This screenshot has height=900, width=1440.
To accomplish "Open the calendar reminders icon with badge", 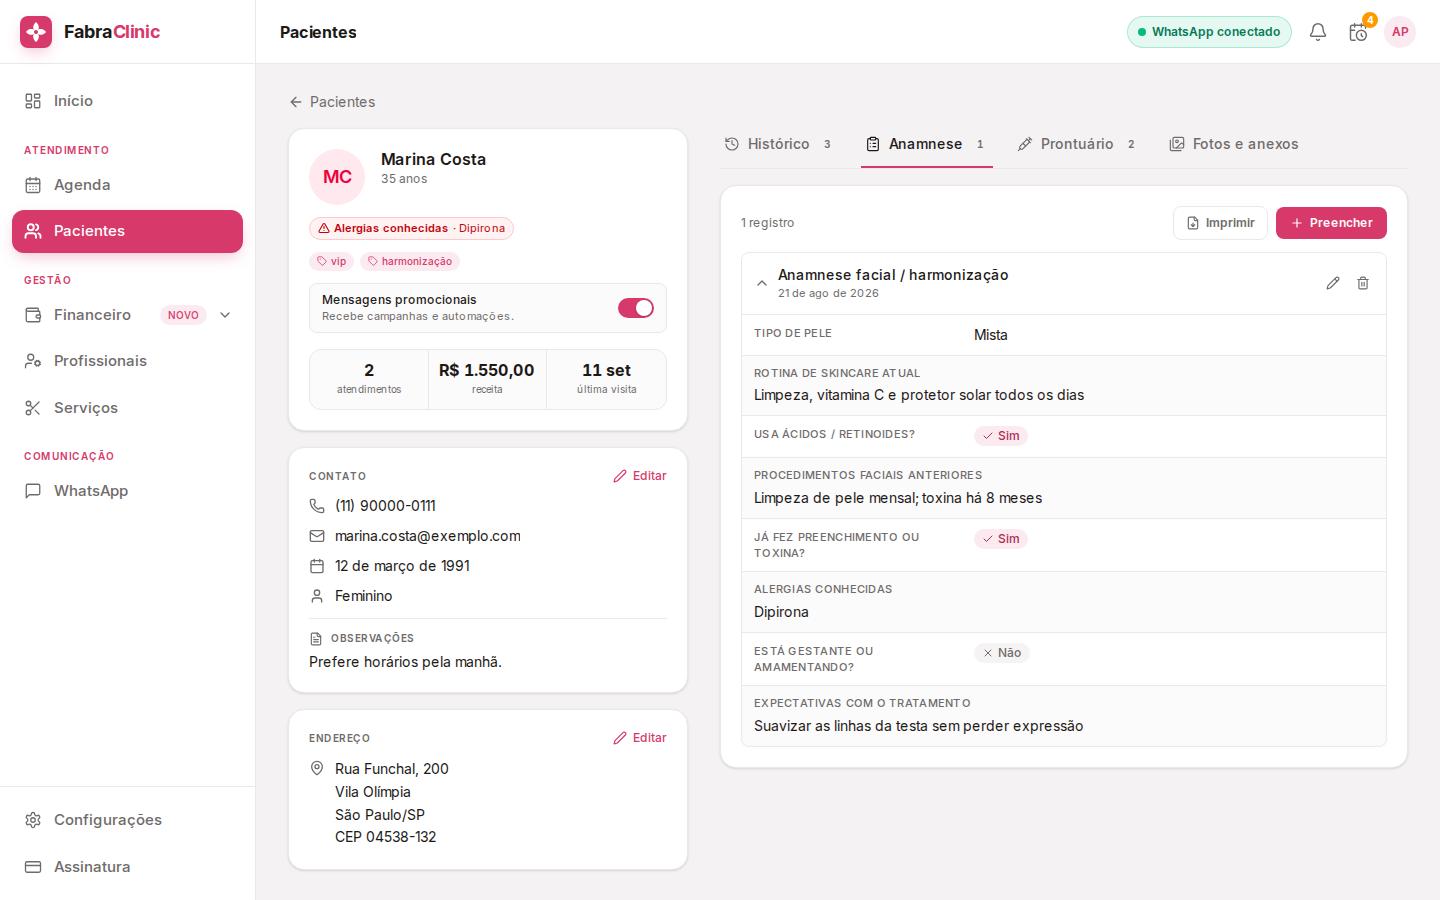I will (x=1358, y=32).
